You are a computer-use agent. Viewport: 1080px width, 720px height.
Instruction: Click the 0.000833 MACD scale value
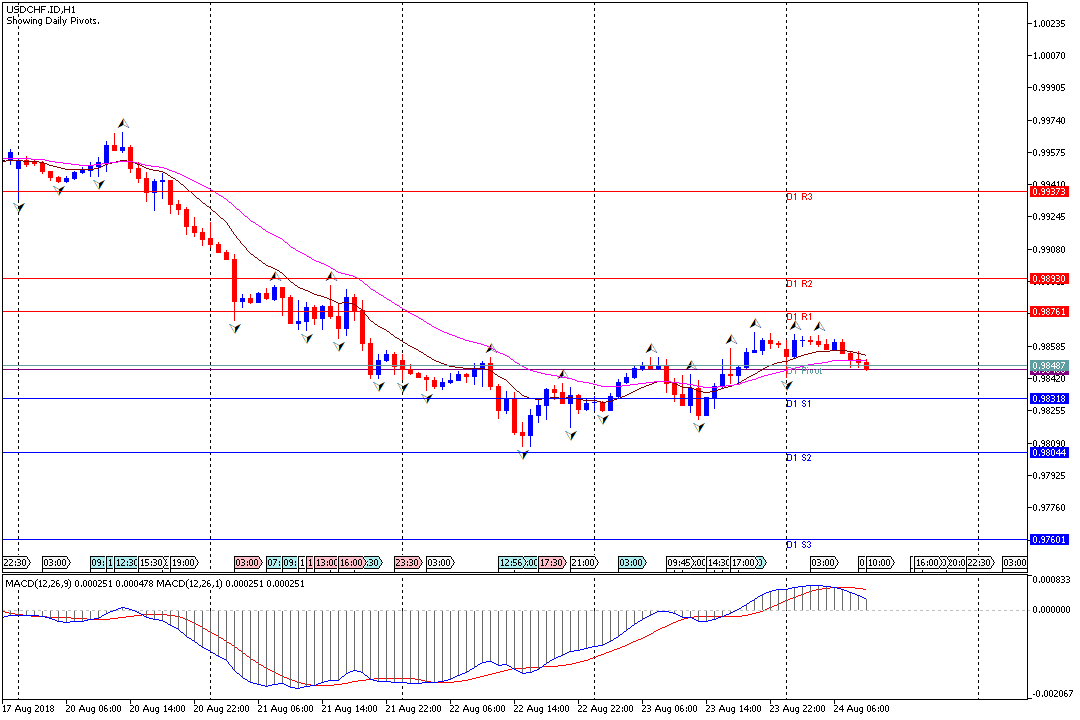pyautogui.click(x=1051, y=579)
